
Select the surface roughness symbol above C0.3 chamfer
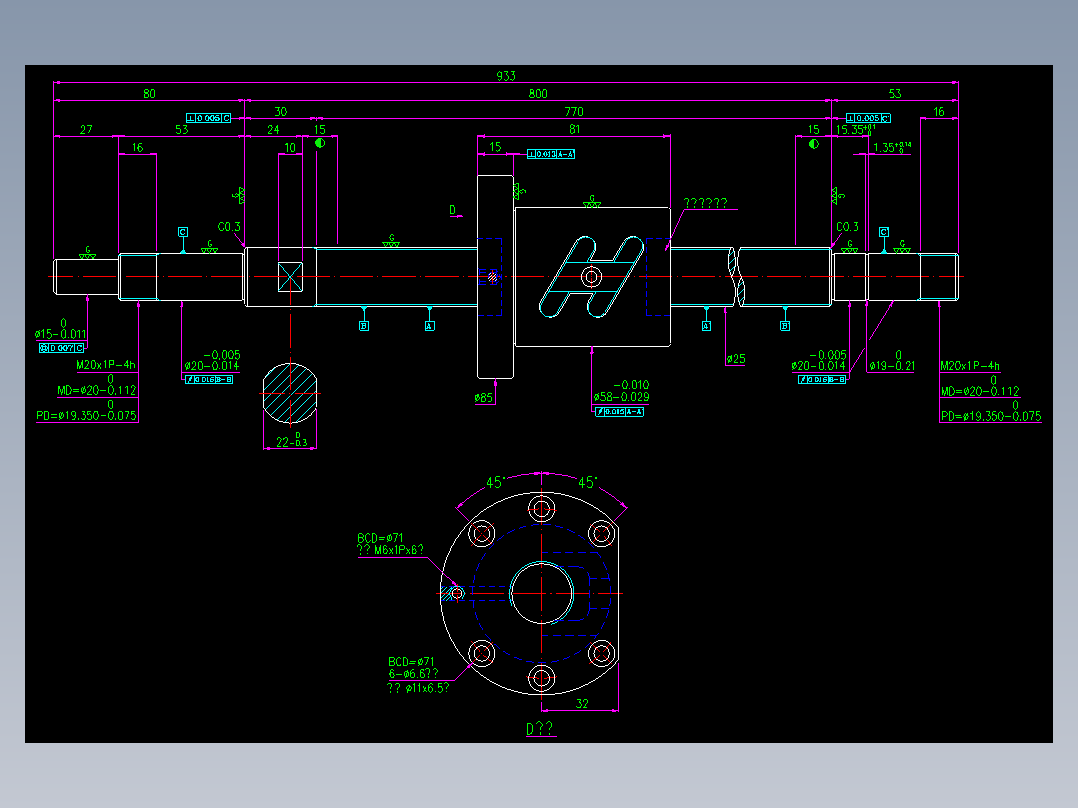click(x=209, y=245)
